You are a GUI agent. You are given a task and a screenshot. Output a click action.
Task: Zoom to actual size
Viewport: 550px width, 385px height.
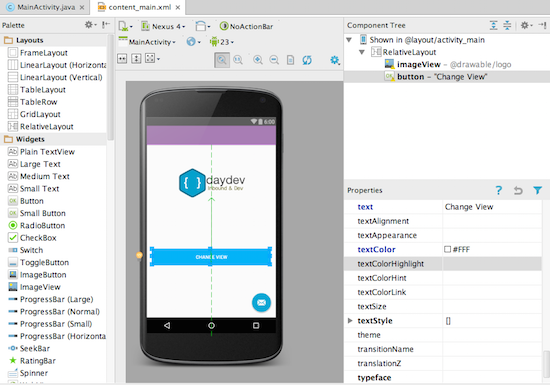tap(238, 60)
